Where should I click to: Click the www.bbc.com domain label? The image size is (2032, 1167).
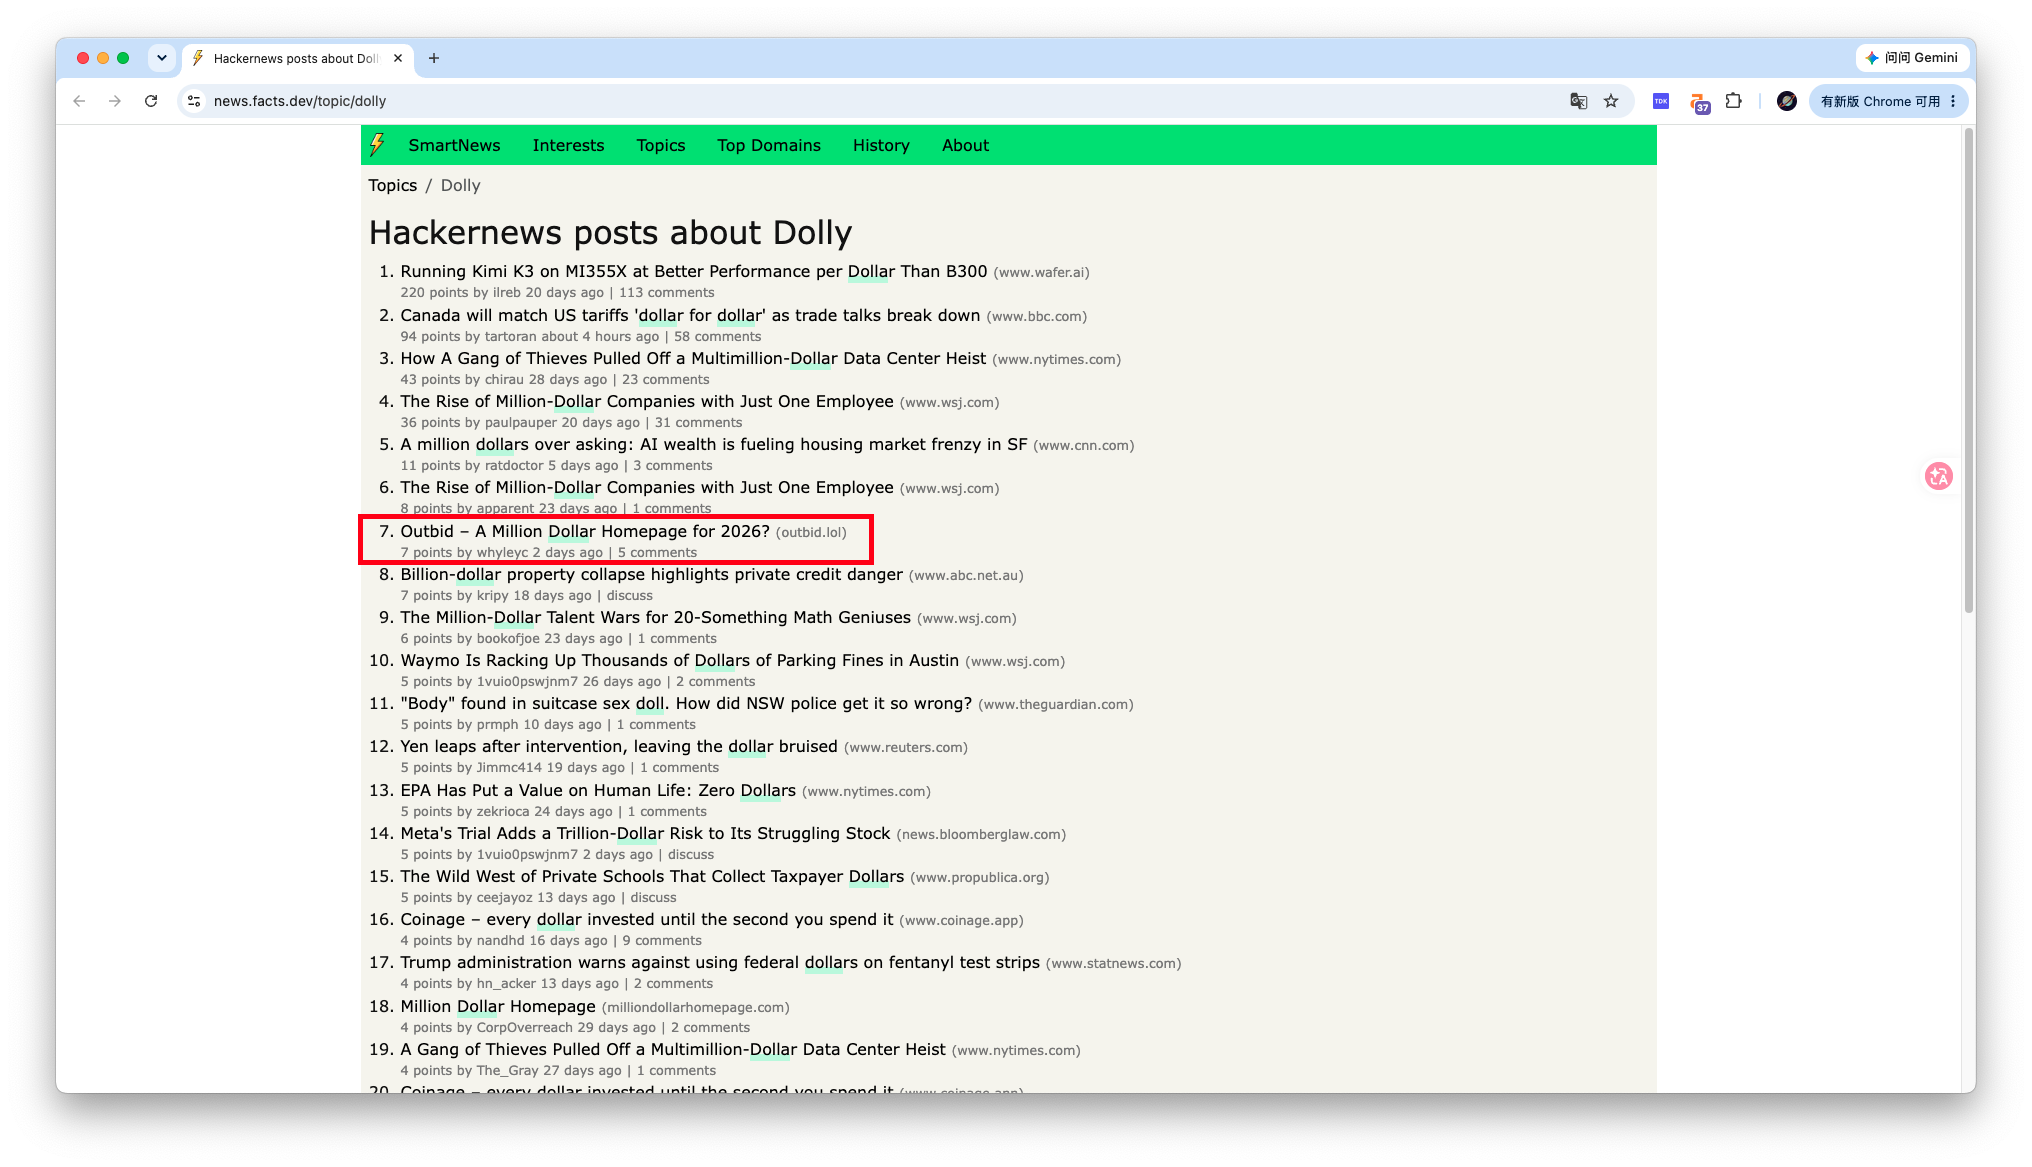click(x=1037, y=316)
